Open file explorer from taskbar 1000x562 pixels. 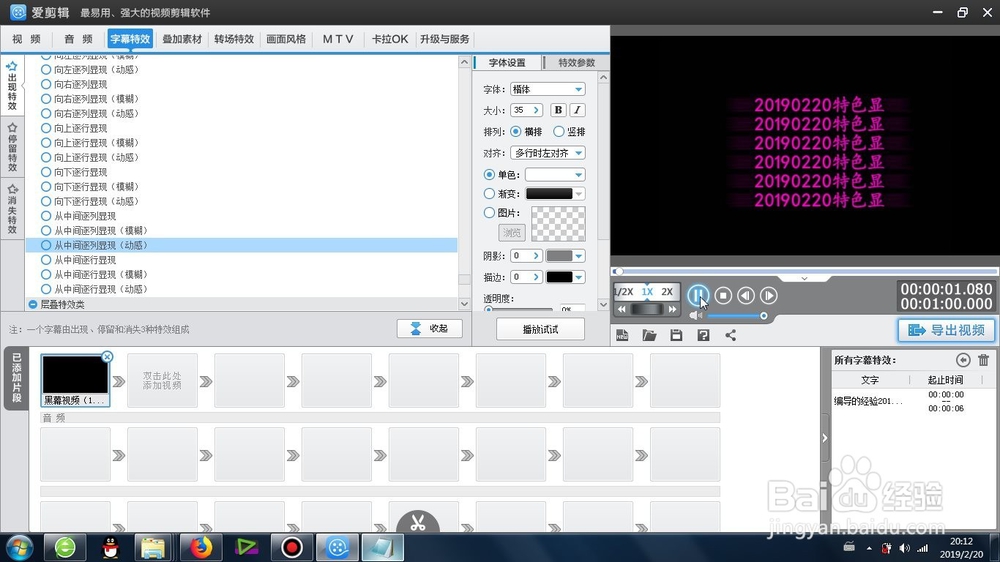153,547
